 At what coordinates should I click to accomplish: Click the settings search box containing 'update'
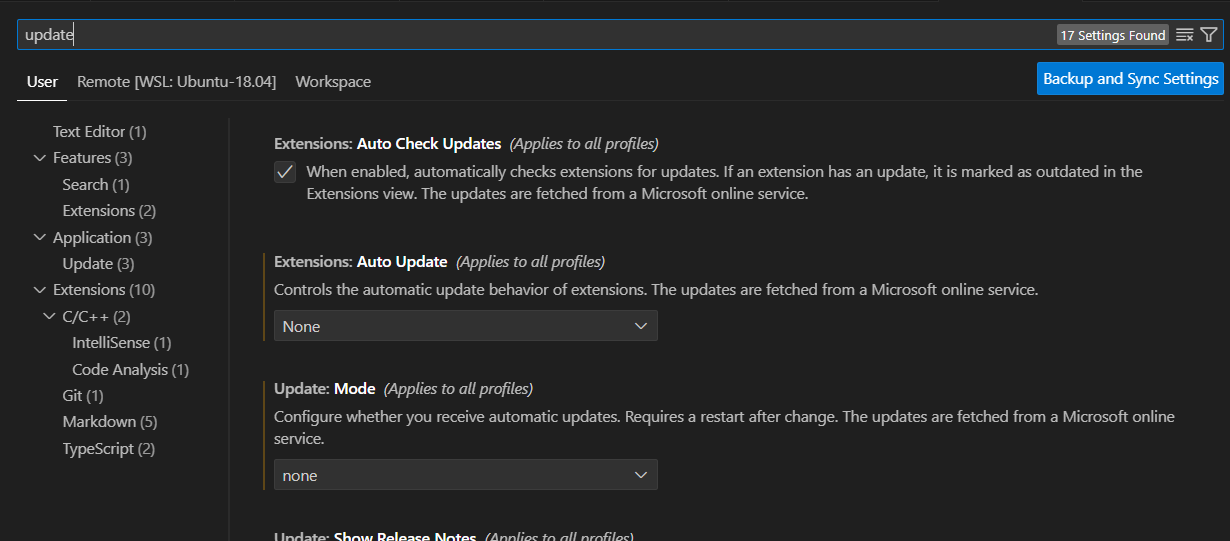click(620, 35)
